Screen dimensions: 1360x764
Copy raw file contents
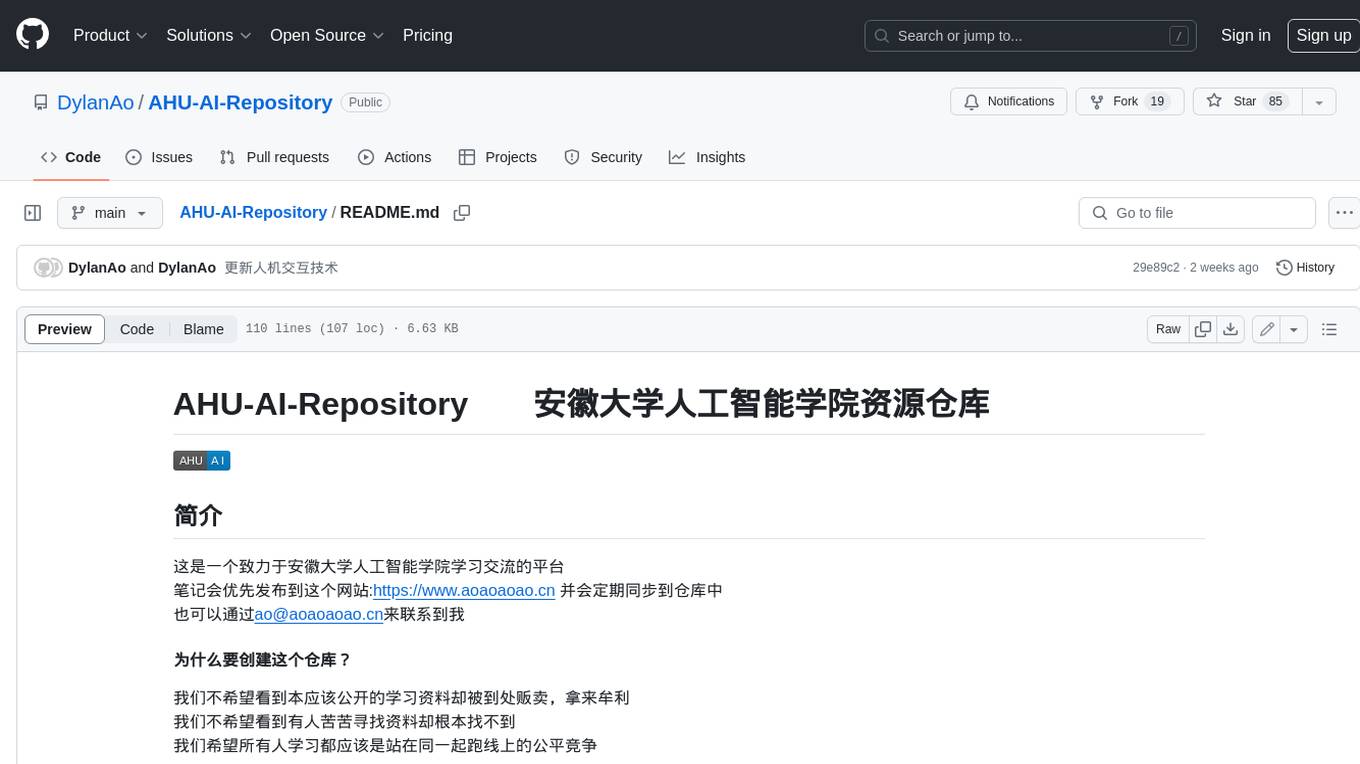click(1203, 329)
